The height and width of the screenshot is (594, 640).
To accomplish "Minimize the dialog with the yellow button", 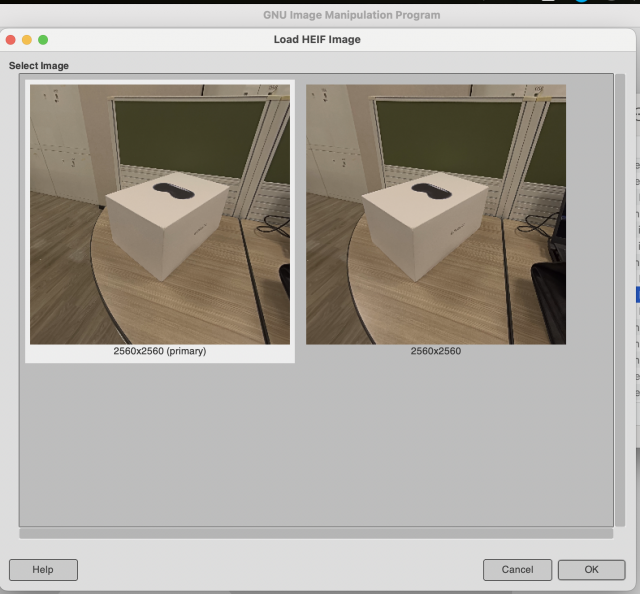I will coord(27,40).
